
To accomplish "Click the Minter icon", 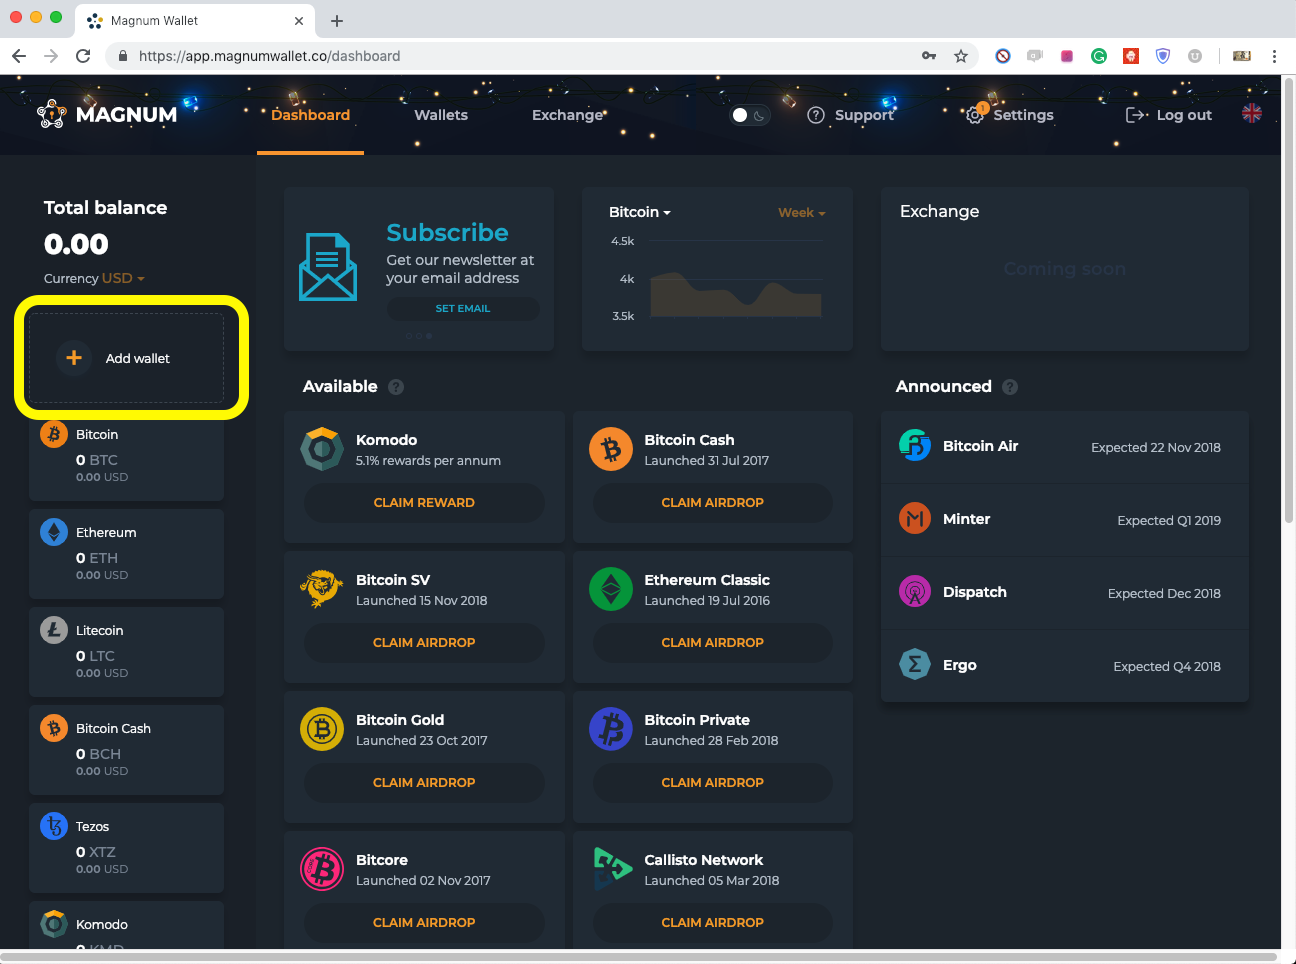I will (915, 518).
